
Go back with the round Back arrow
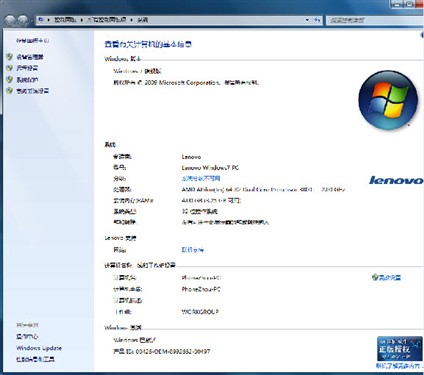(x=10, y=20)
